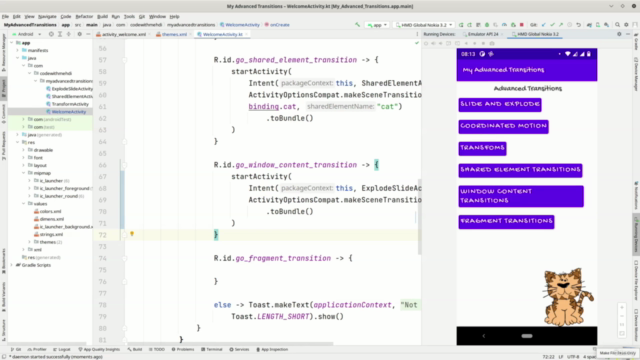Open the Navigate menu
Viewport: 640px width, 360px height.
[47, 17]
